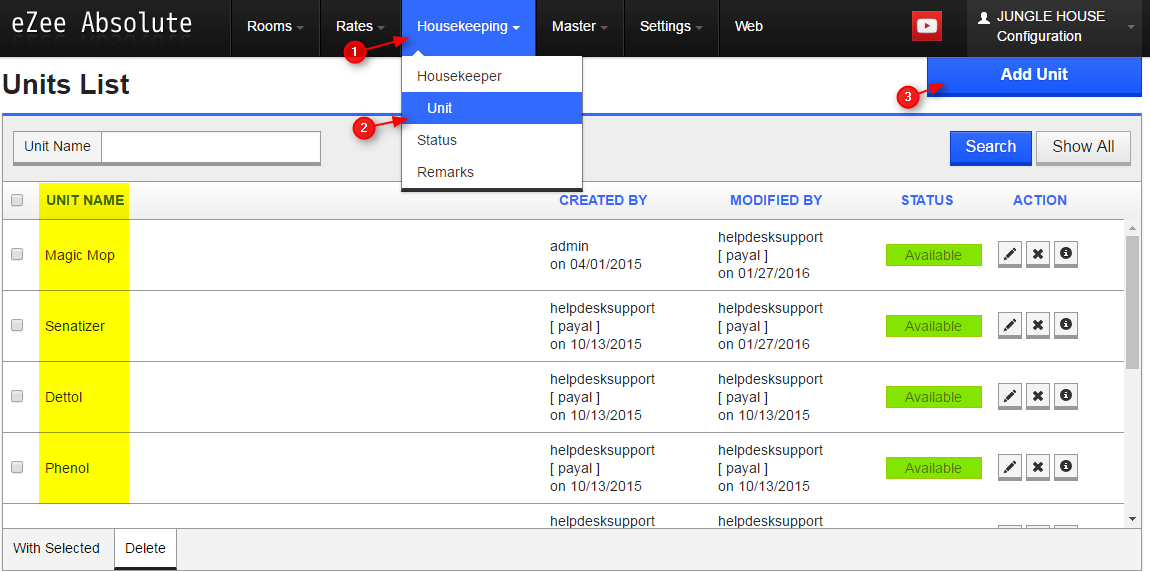Check the Senatizer row checkbox

17,325
